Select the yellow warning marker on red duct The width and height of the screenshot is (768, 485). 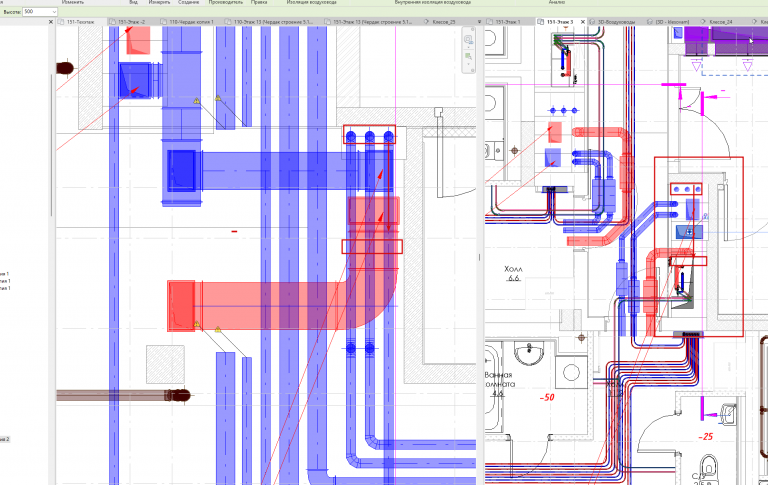tap(196, 324)
